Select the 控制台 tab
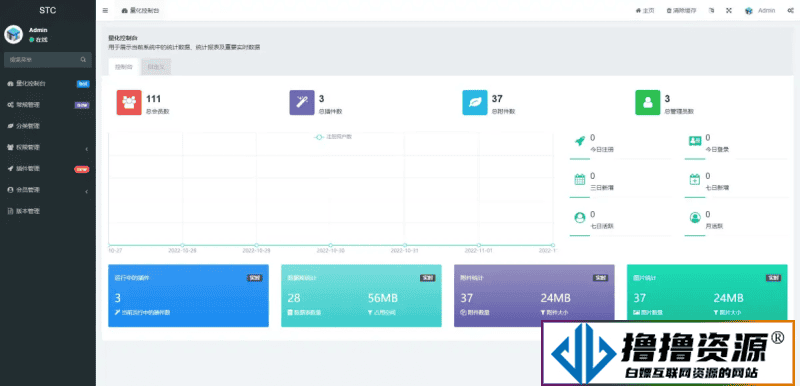 [123, 67]
